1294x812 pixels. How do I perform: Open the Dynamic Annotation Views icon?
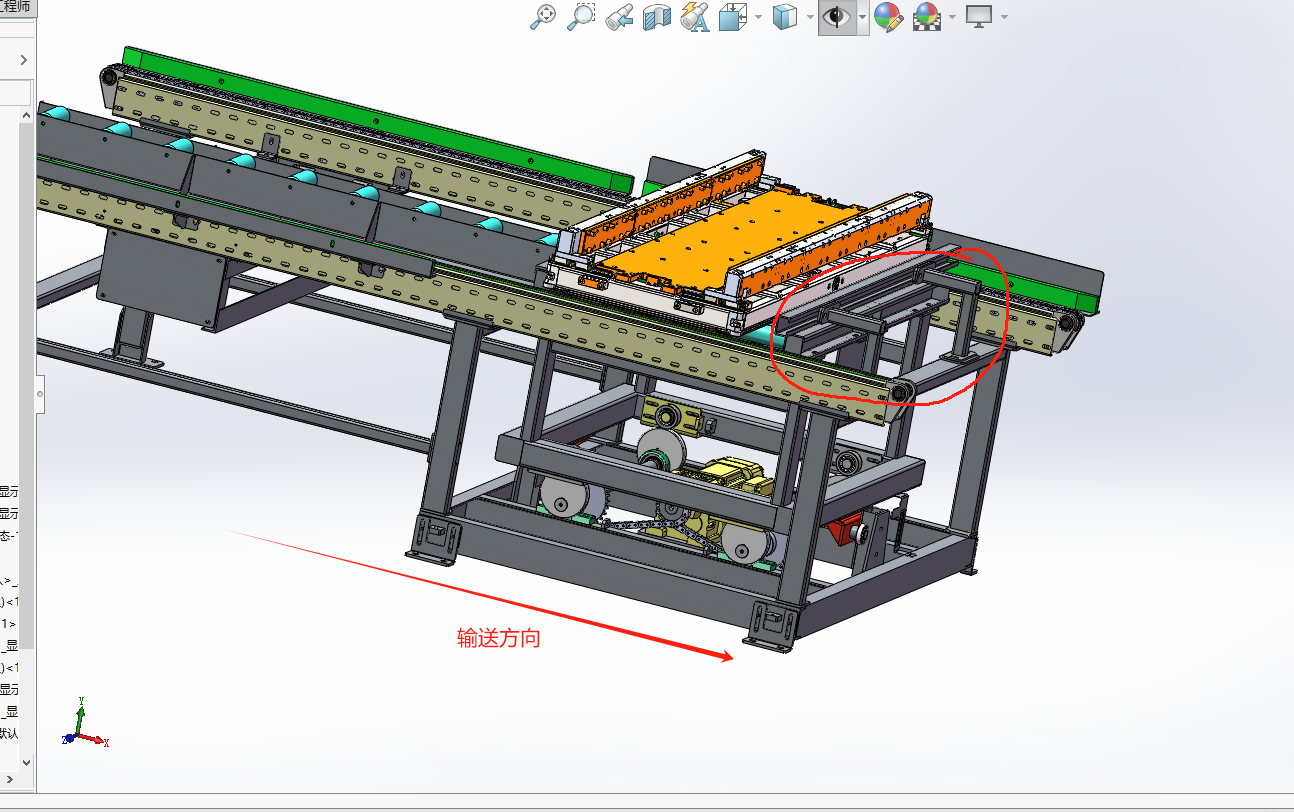[x=694, y=16]
